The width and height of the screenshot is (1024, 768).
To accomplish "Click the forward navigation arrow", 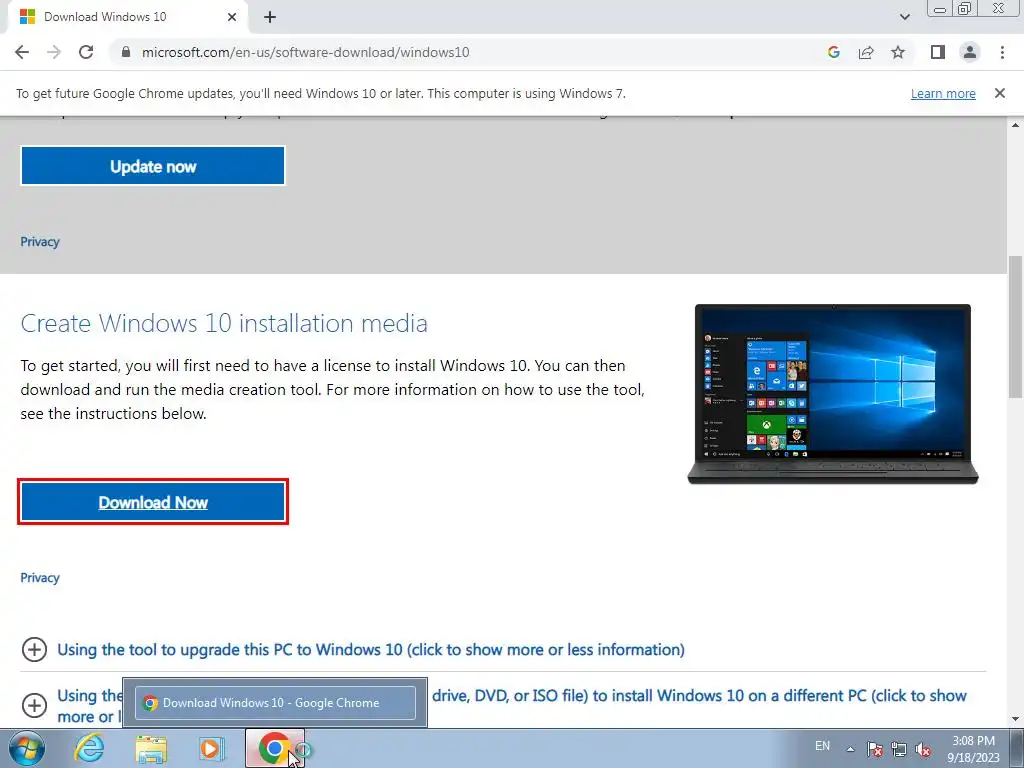I will click(54, 52).
